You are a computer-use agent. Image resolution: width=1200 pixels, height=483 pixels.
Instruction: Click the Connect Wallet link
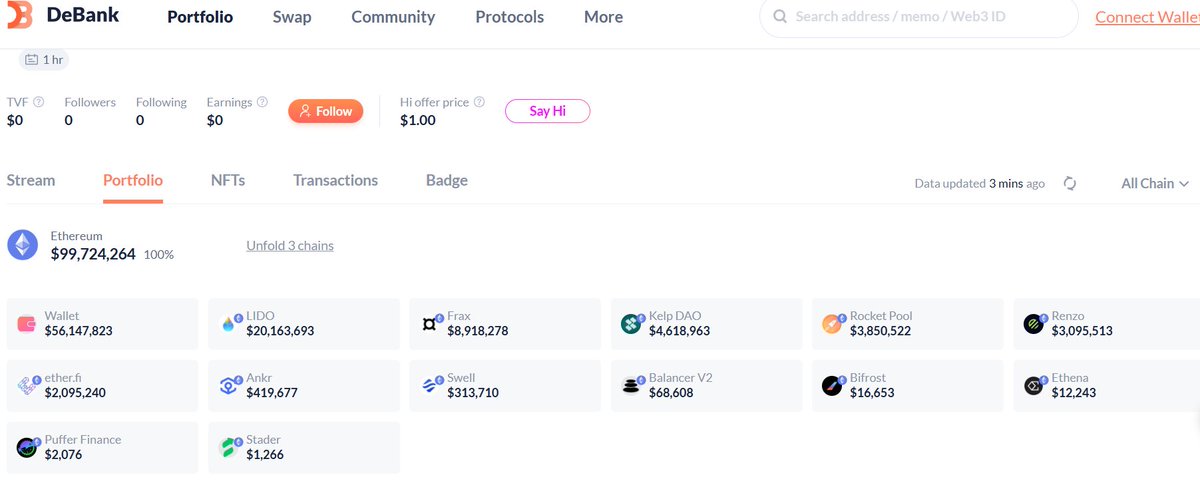pyautogui.click(x=1146, y=17)
